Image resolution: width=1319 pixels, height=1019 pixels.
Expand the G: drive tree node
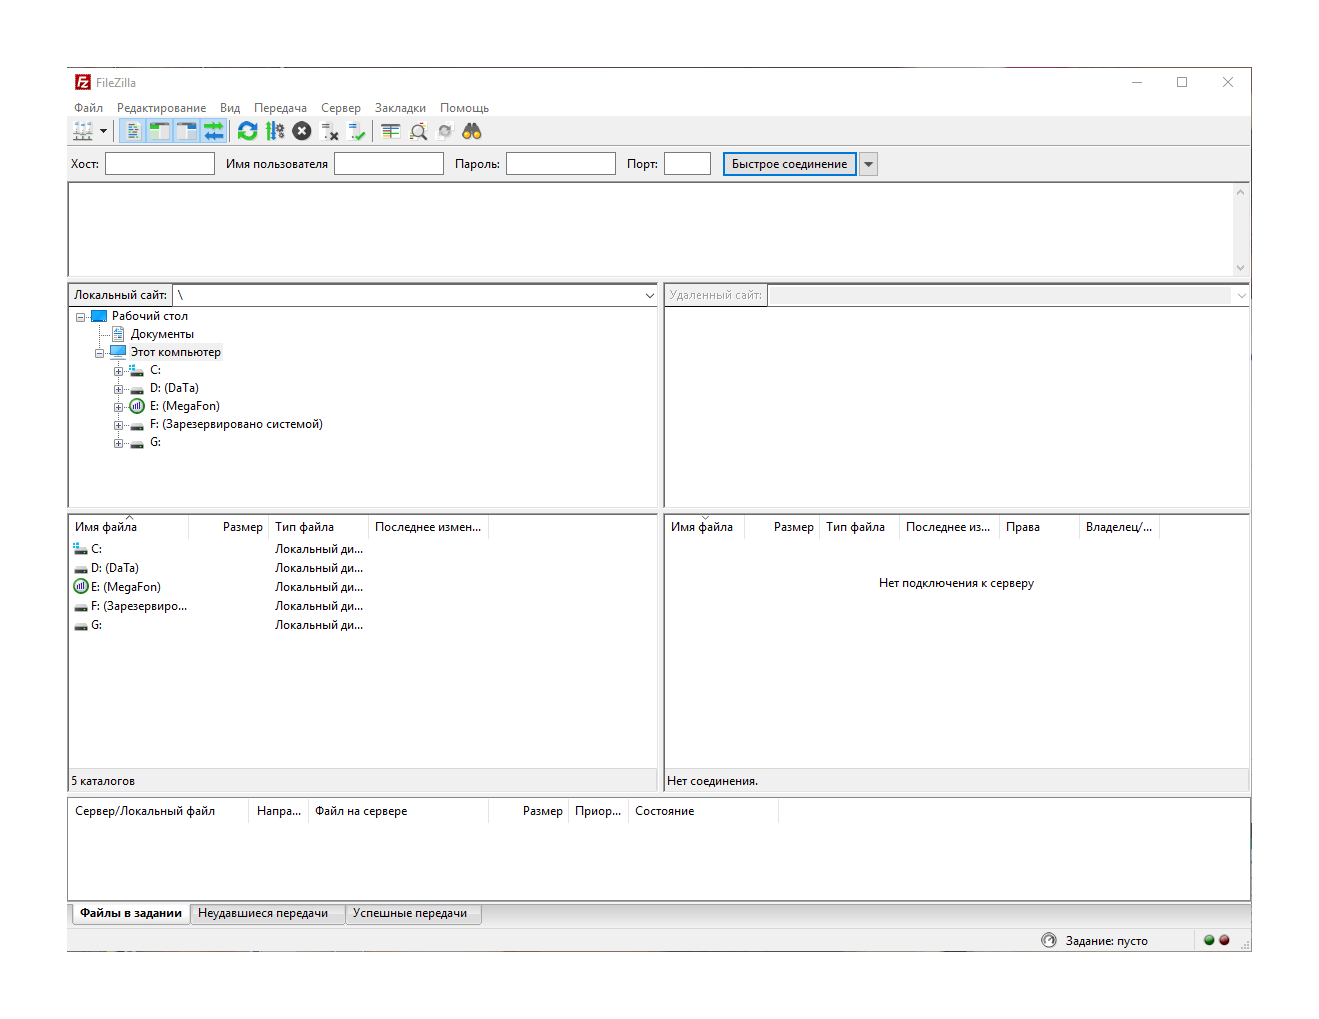click(x=118, y=443)
